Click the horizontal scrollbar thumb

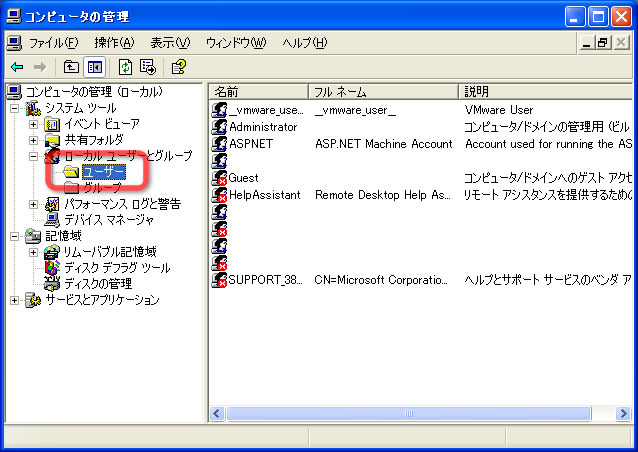pos(409,414)
